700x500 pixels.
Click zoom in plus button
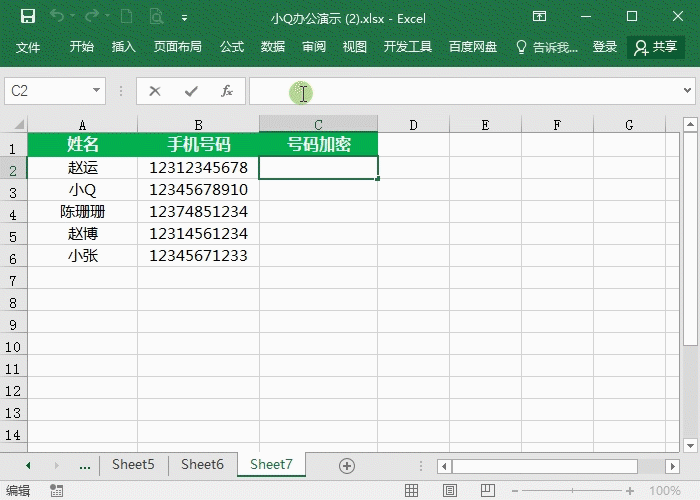pyautogui.click(x=630, y=491)
